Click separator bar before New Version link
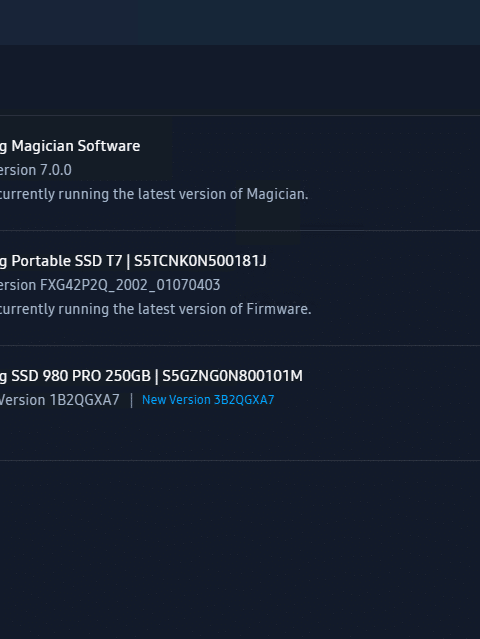 pos(131,400)
